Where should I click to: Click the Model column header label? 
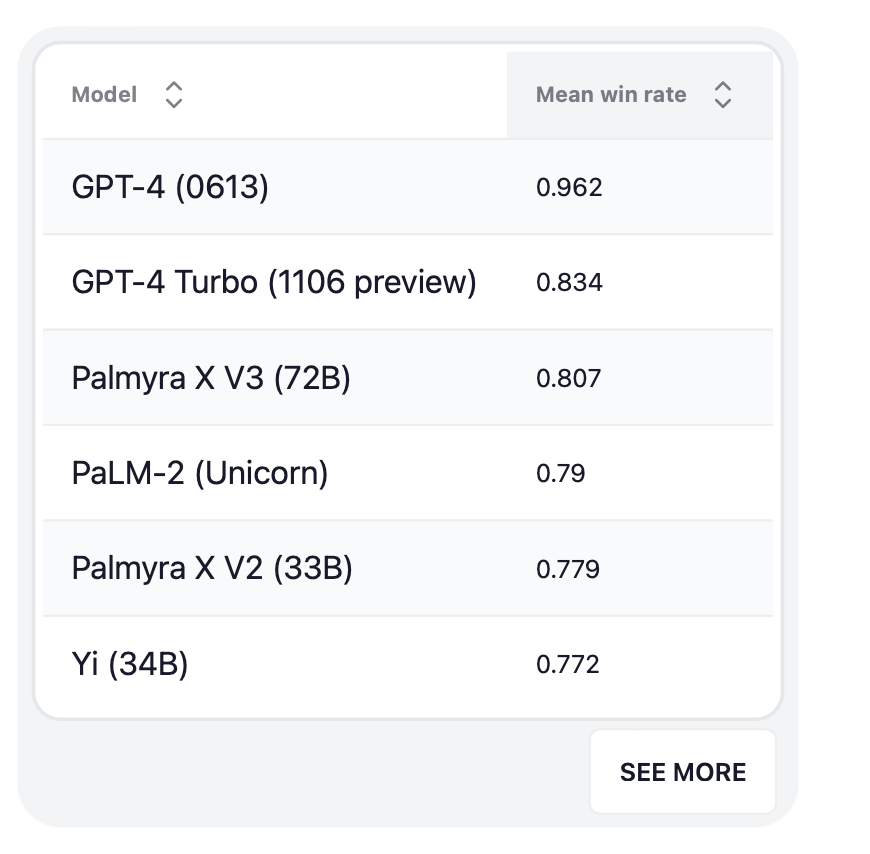point(104,95)
